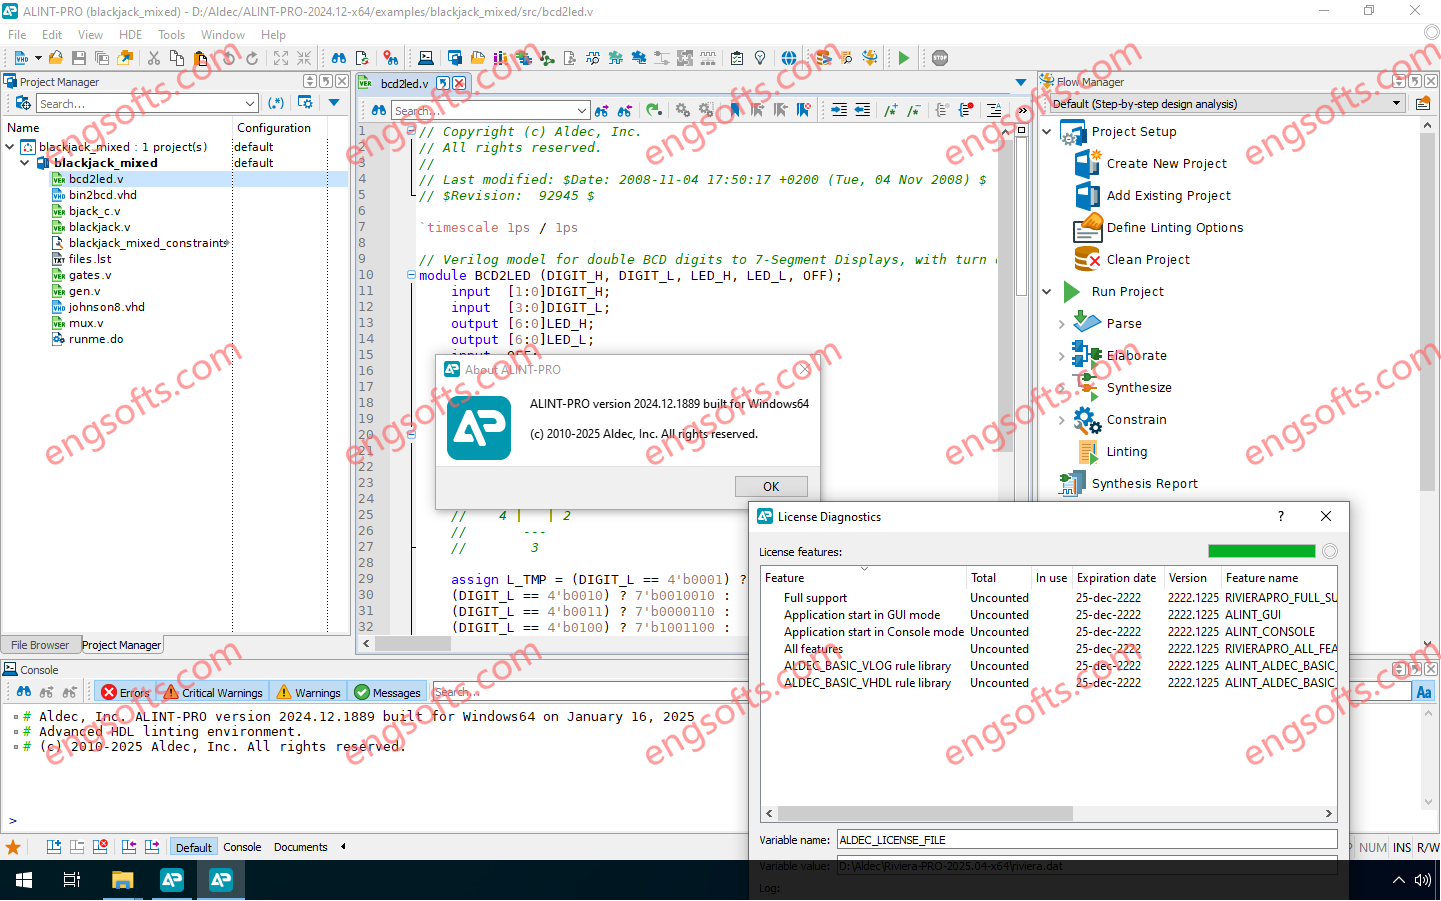The image size is (1441, 901).
Task: Click the lightbulb icon in main toolbar
Action: coord(760,58)
